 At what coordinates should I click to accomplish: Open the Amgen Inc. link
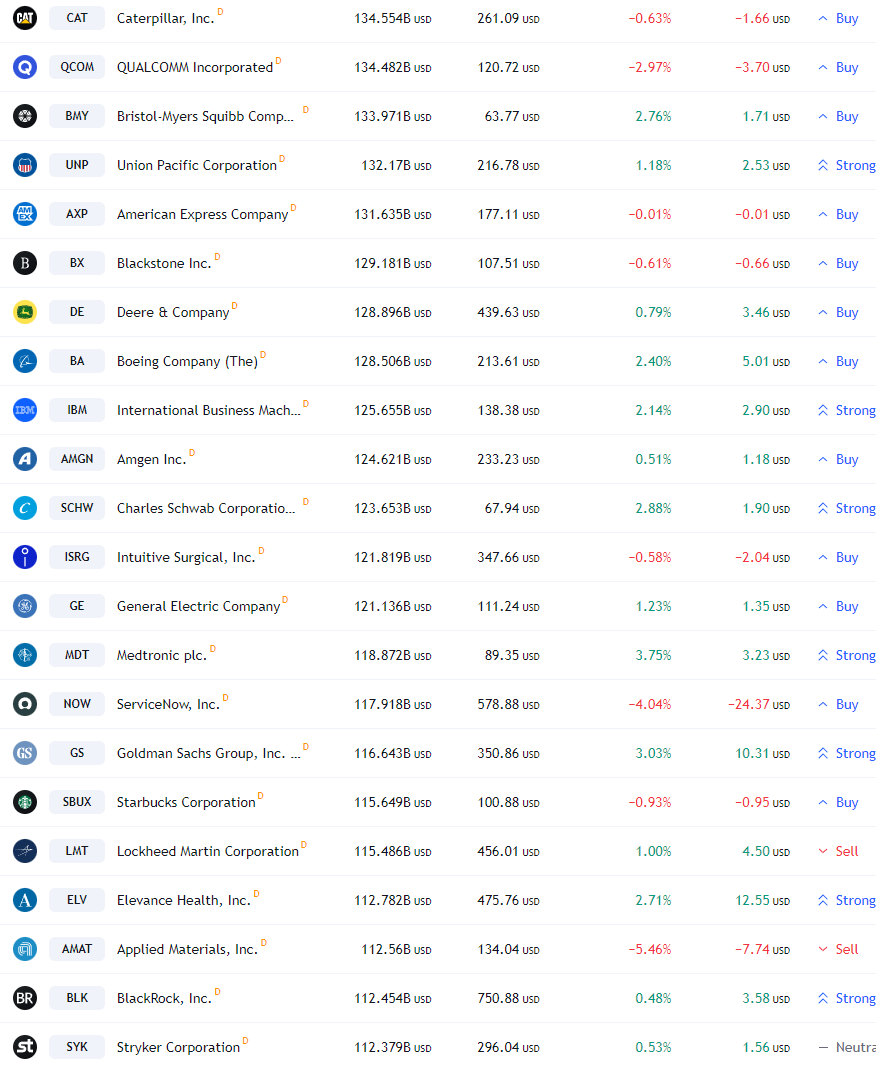(x=152, y=460)
